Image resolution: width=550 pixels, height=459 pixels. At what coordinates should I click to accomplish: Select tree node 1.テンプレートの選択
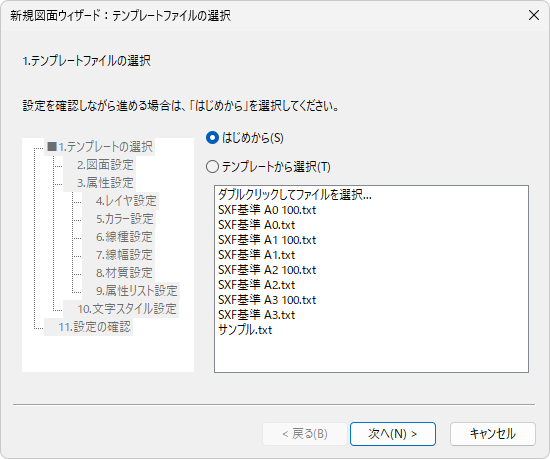(x=105, y=147)
